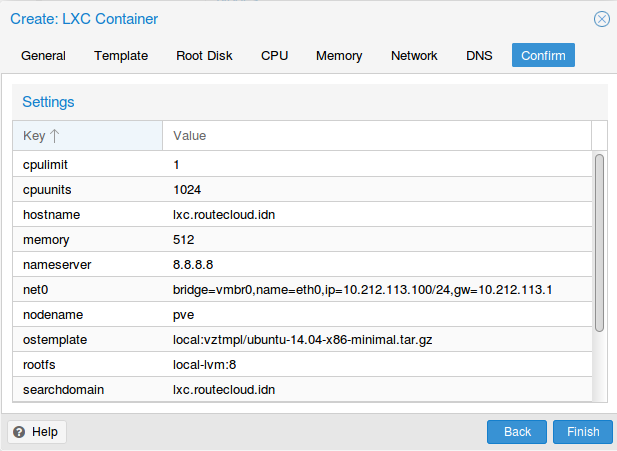Select the net0 settings row

coord(302,290)
